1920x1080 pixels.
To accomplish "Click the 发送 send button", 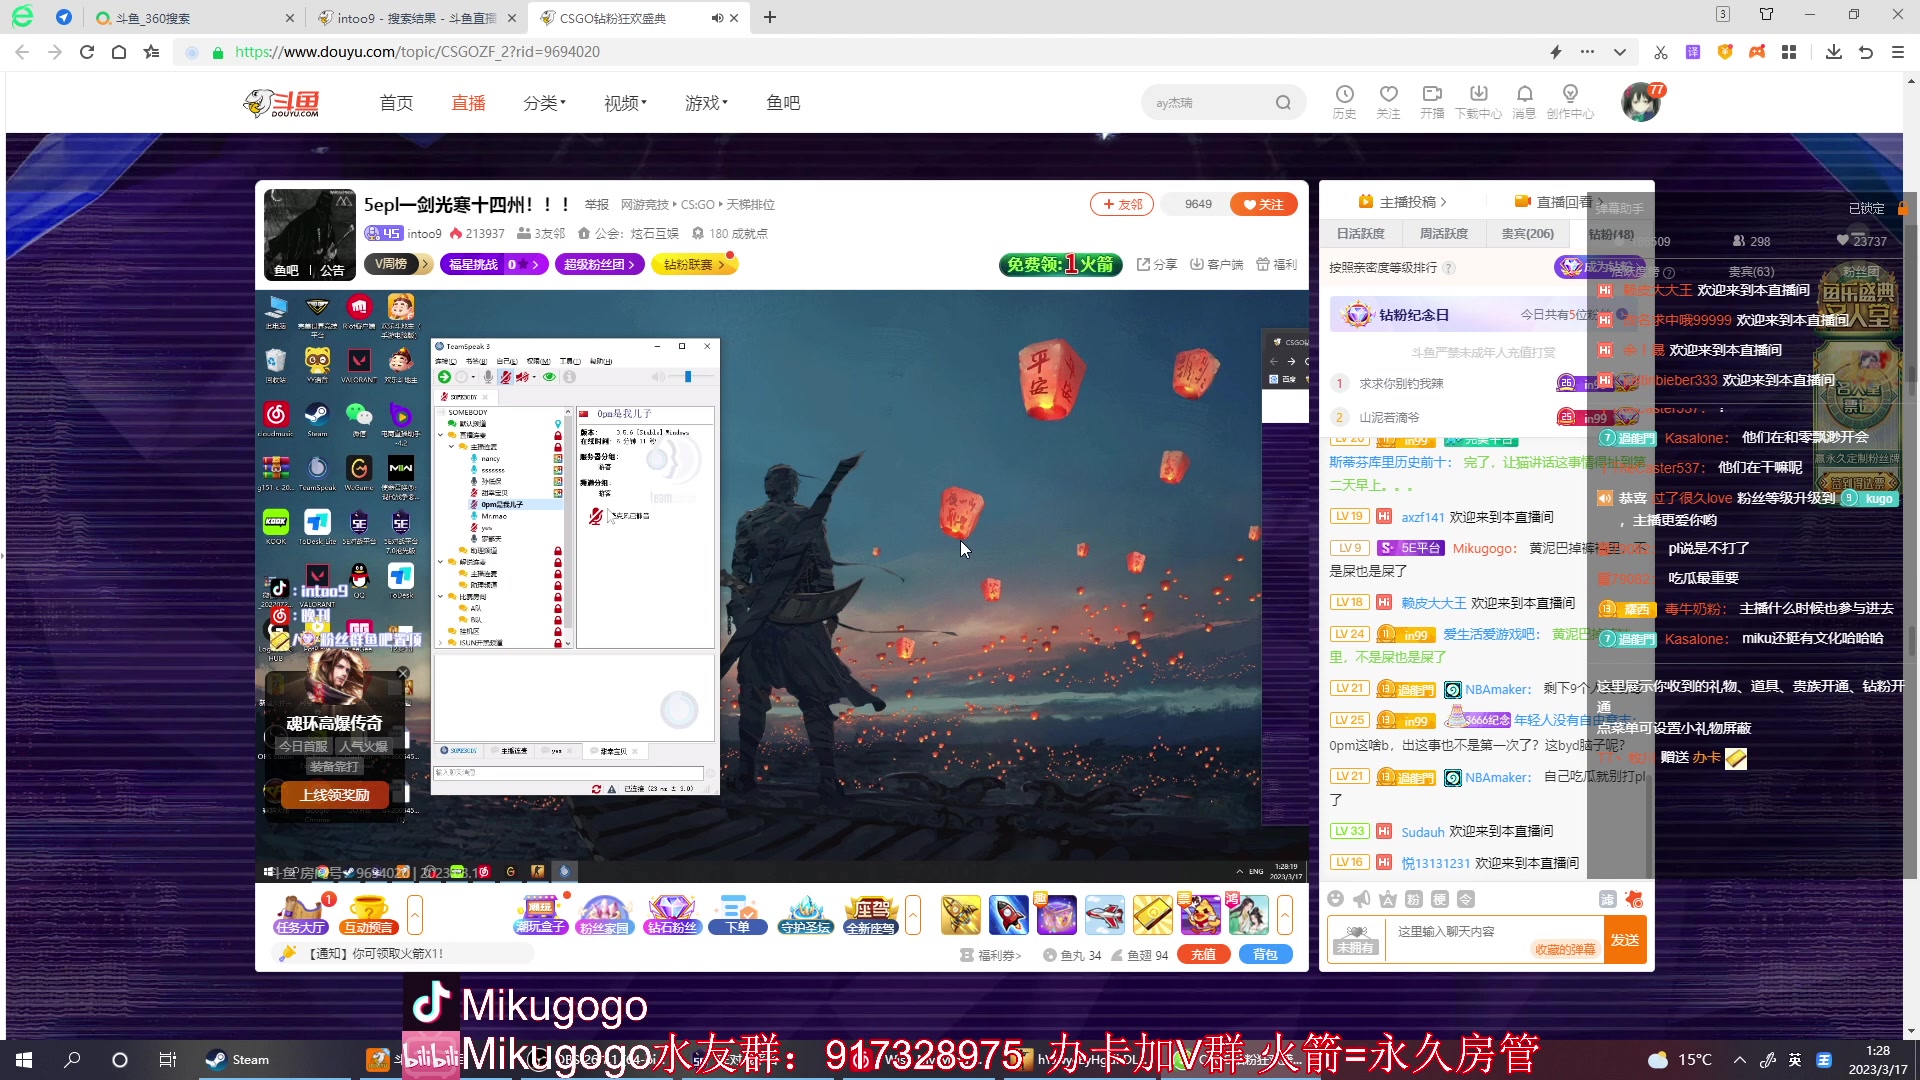I will (x=1624, y=940).
